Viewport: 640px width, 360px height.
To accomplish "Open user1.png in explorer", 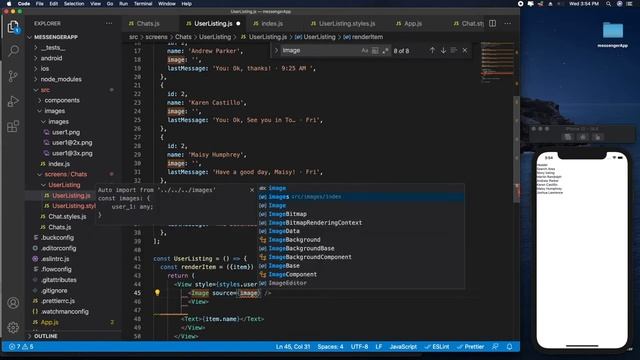I will tap(66, 132).
